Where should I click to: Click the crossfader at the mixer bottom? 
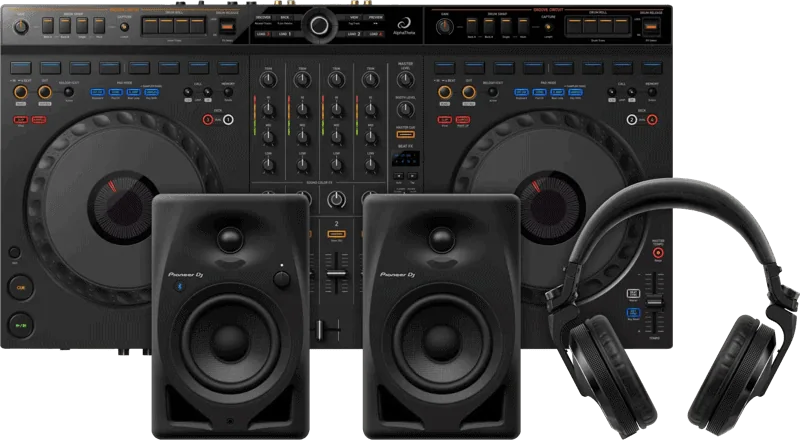pos(320,329)
